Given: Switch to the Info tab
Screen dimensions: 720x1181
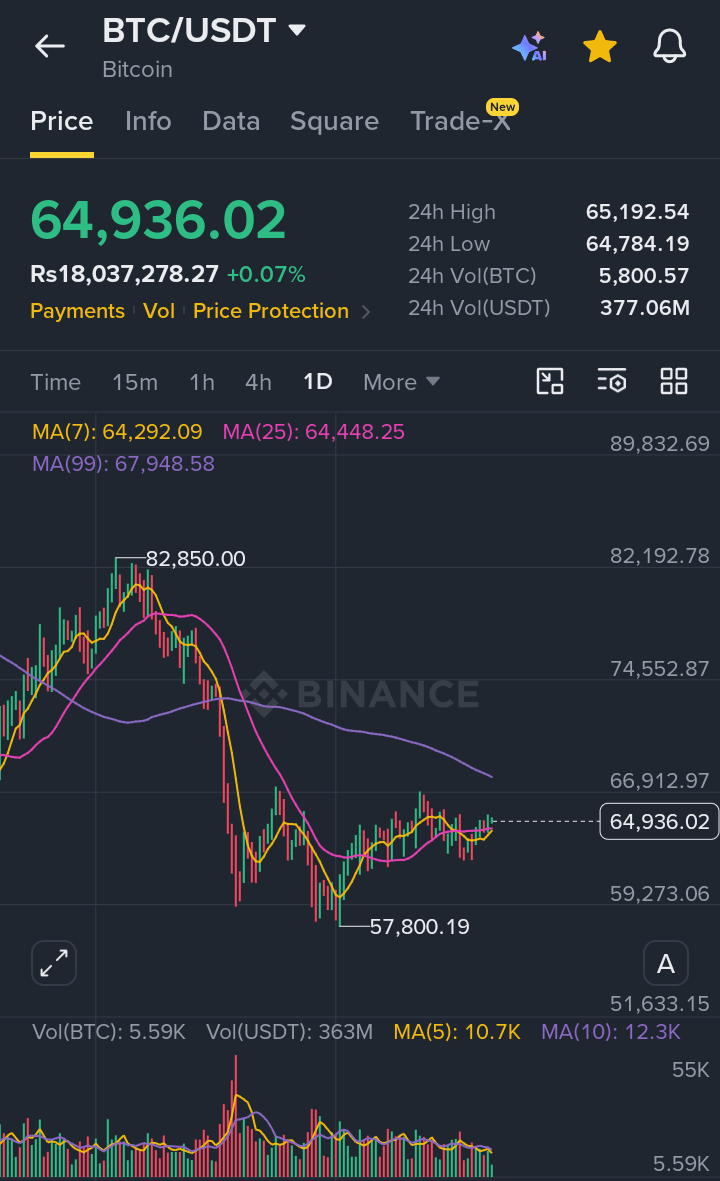Looking at the screenshot, I should tap(148, 121).
